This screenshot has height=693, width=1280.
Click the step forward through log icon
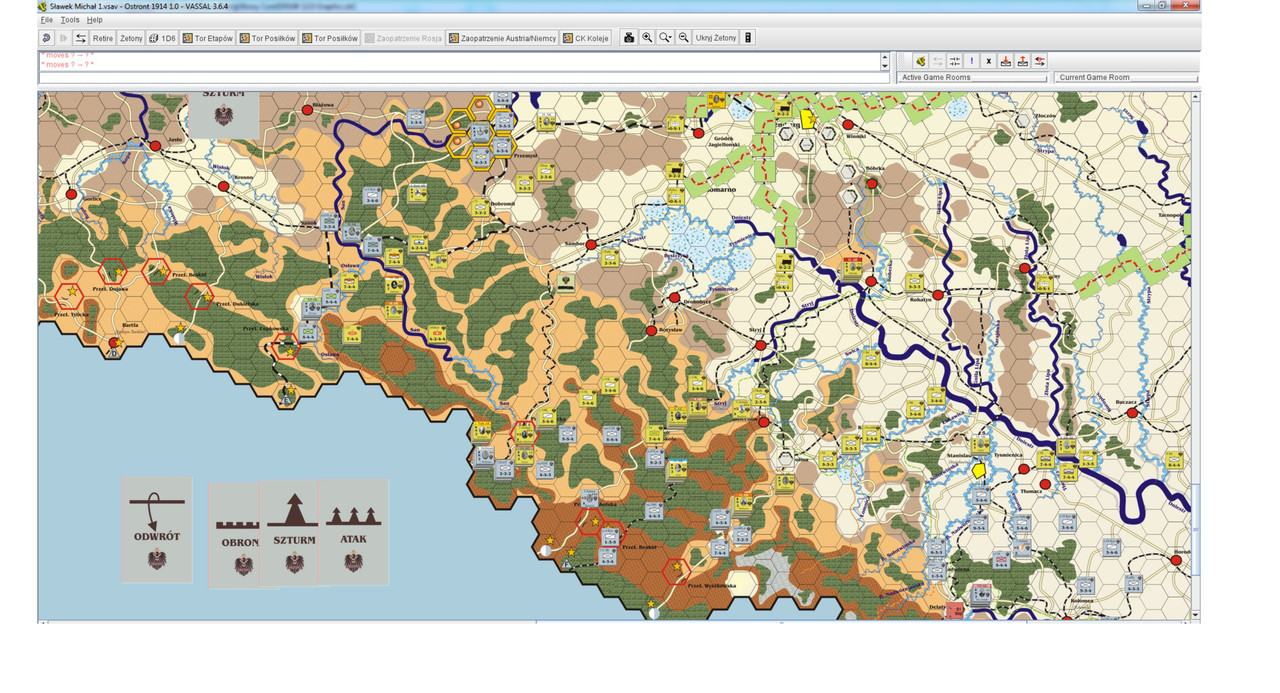click(x=63, y=38)
